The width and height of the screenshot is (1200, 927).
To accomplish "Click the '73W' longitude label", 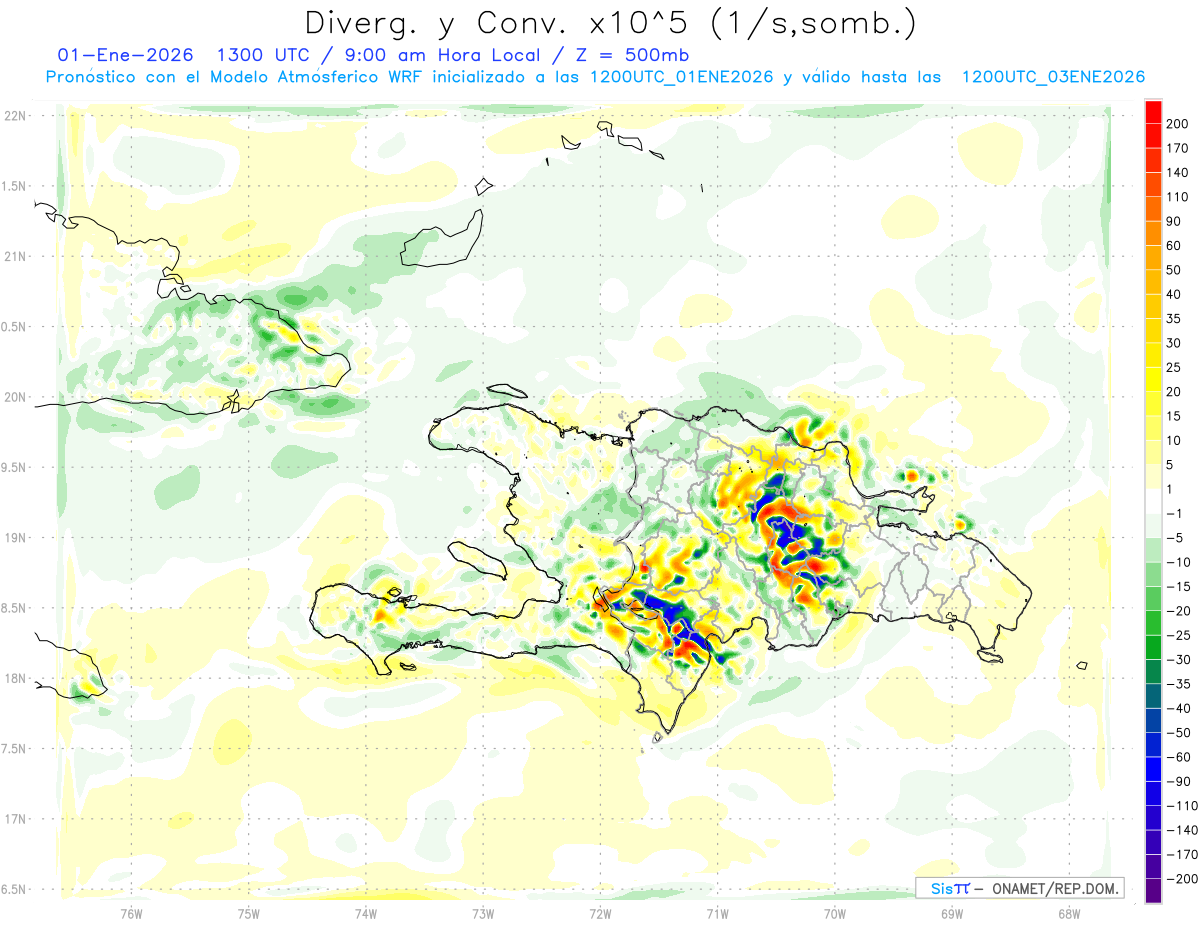I will (x=483, y=913).
